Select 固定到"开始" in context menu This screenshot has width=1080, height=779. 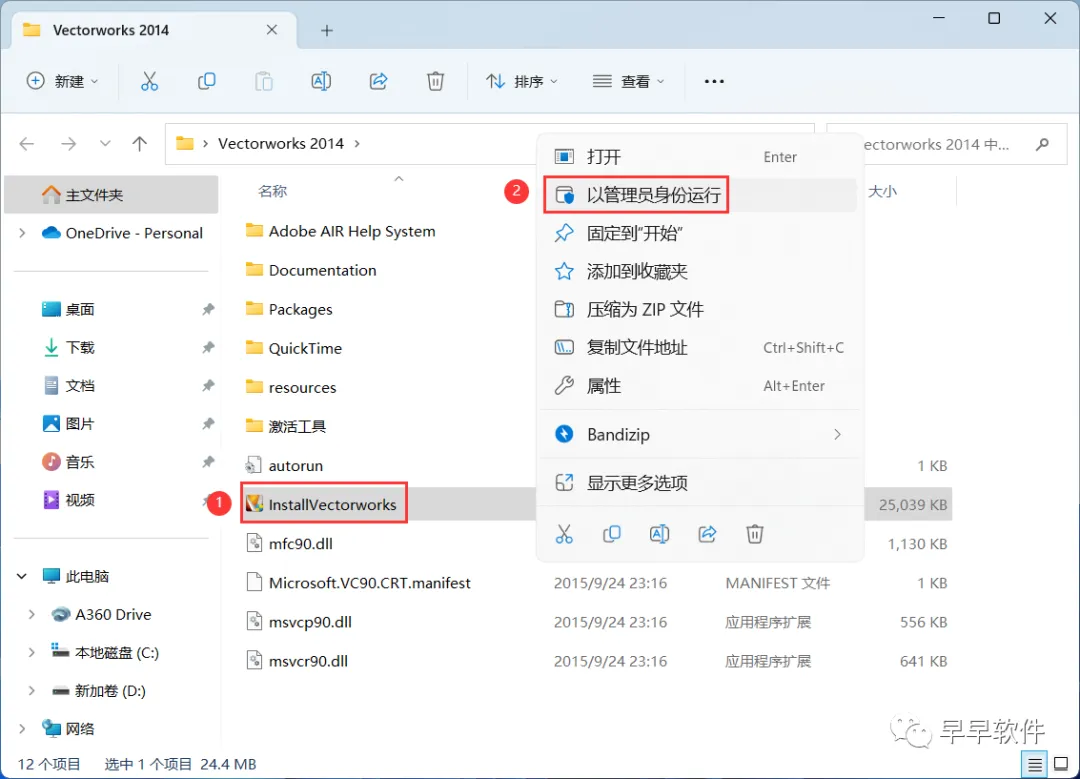point(700,233)
